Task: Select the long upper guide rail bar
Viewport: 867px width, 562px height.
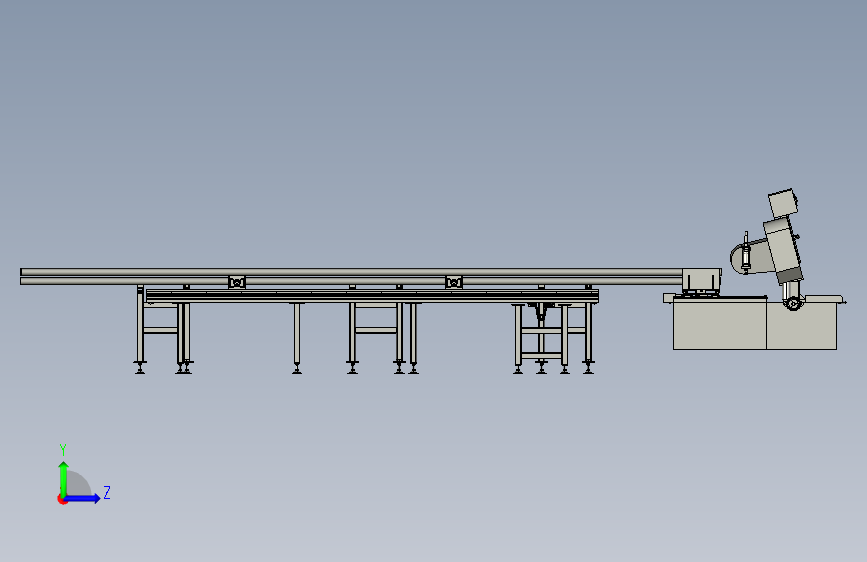Action: tap(352, 272)
